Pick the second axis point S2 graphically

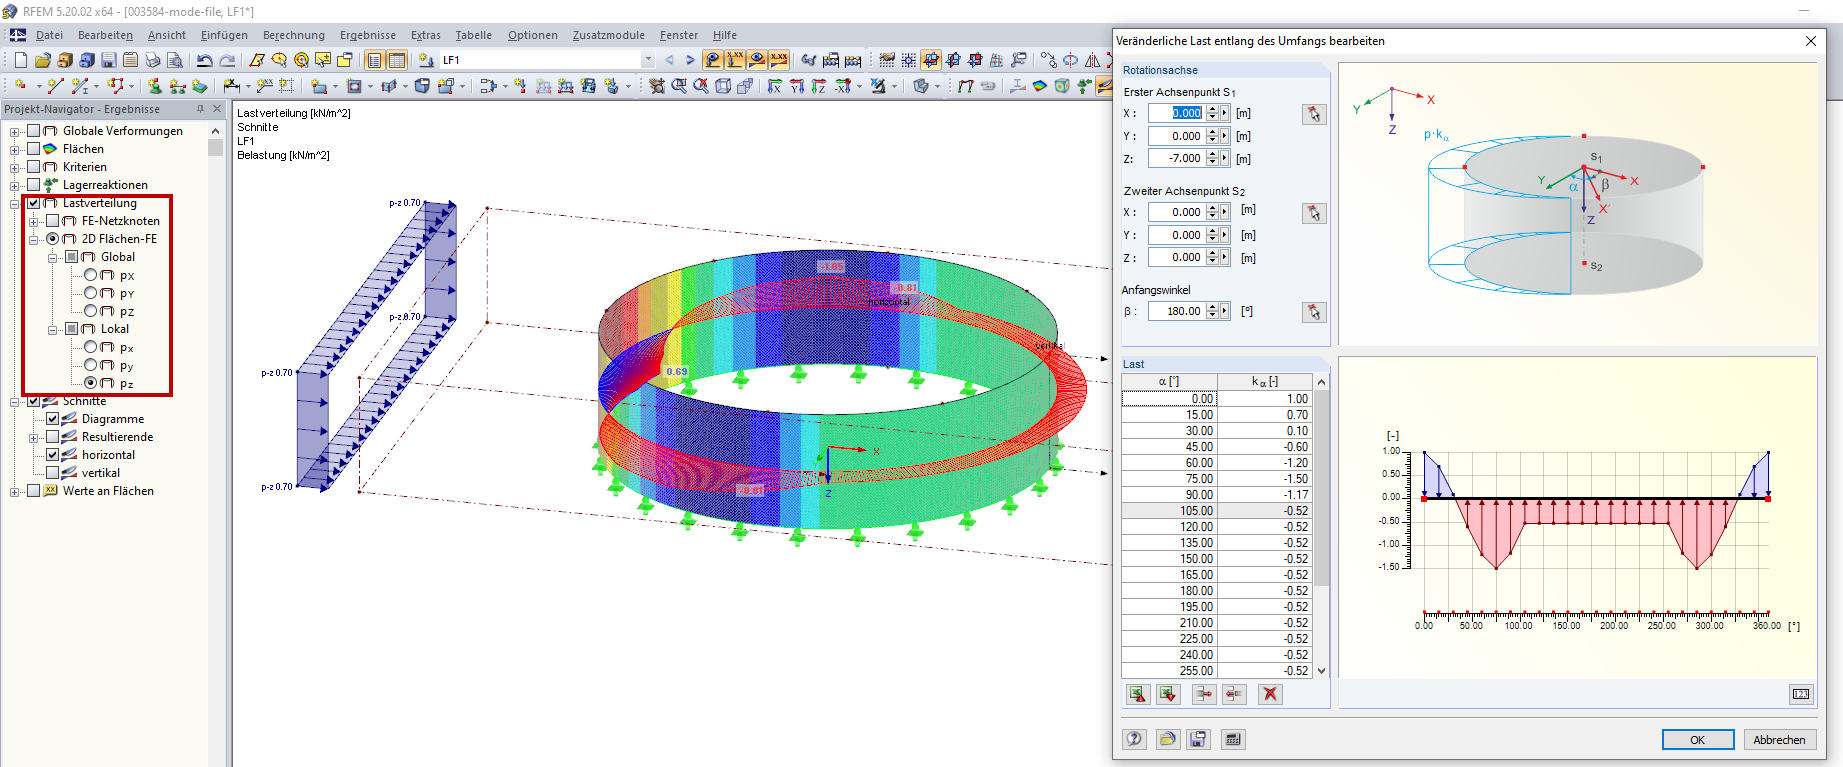coord(1314,213)
